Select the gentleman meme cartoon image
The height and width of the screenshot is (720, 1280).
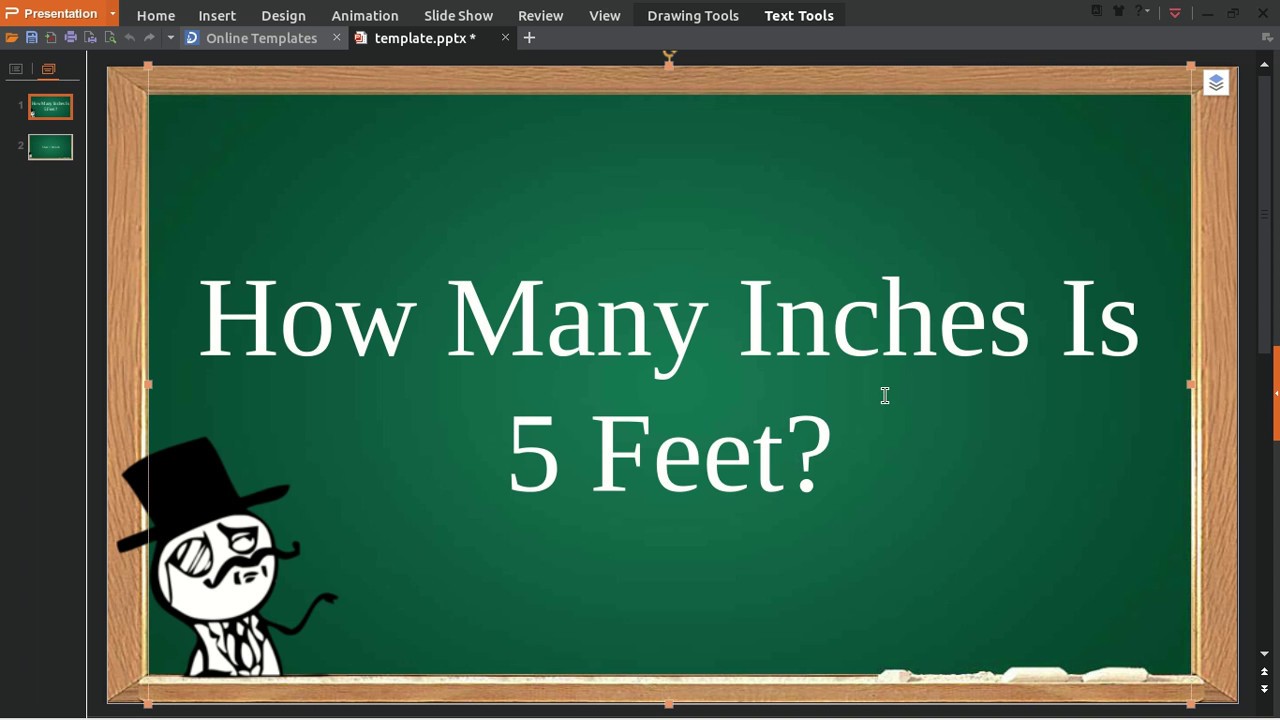pos(226,556)
